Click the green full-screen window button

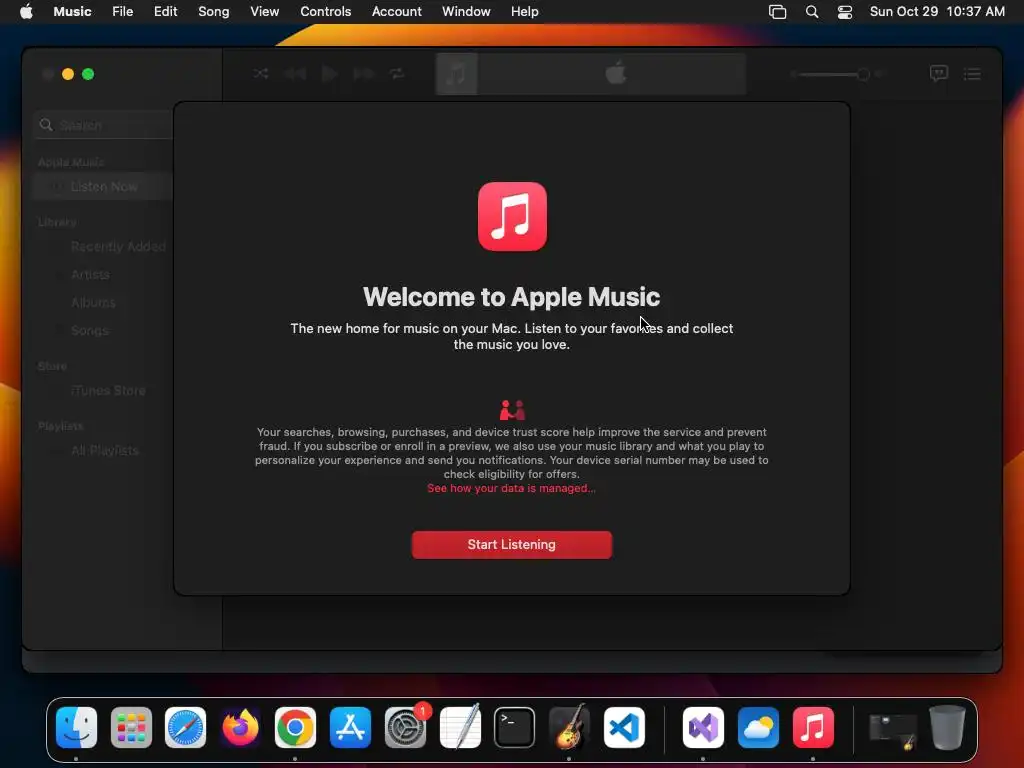(x=88, y=74)
